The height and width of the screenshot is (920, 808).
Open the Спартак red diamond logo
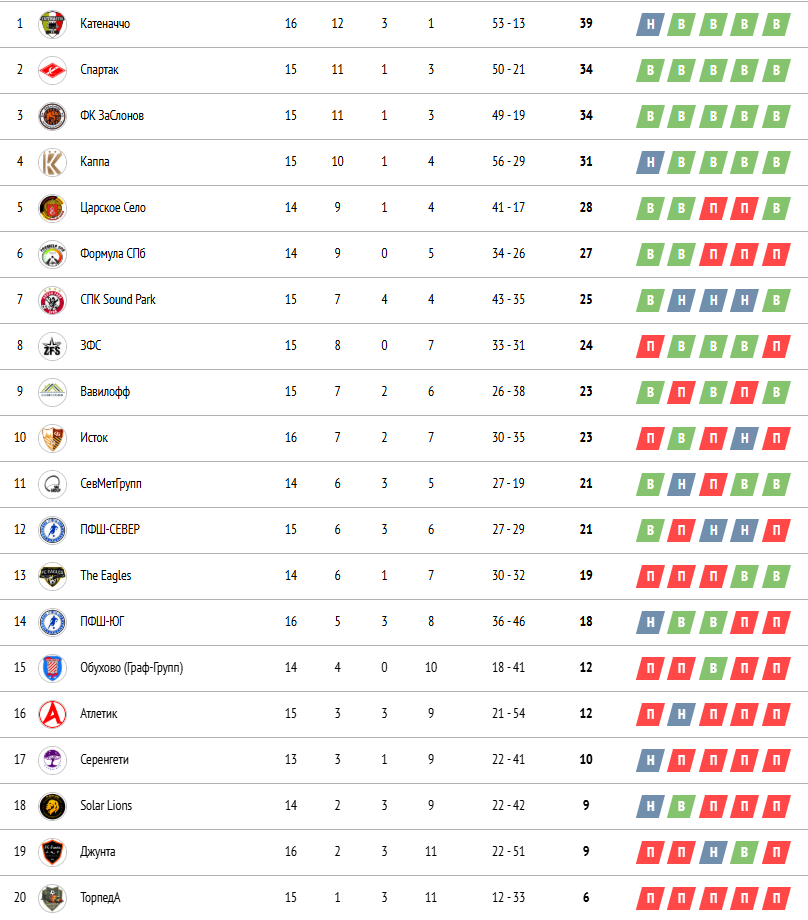tap(52, 70)
